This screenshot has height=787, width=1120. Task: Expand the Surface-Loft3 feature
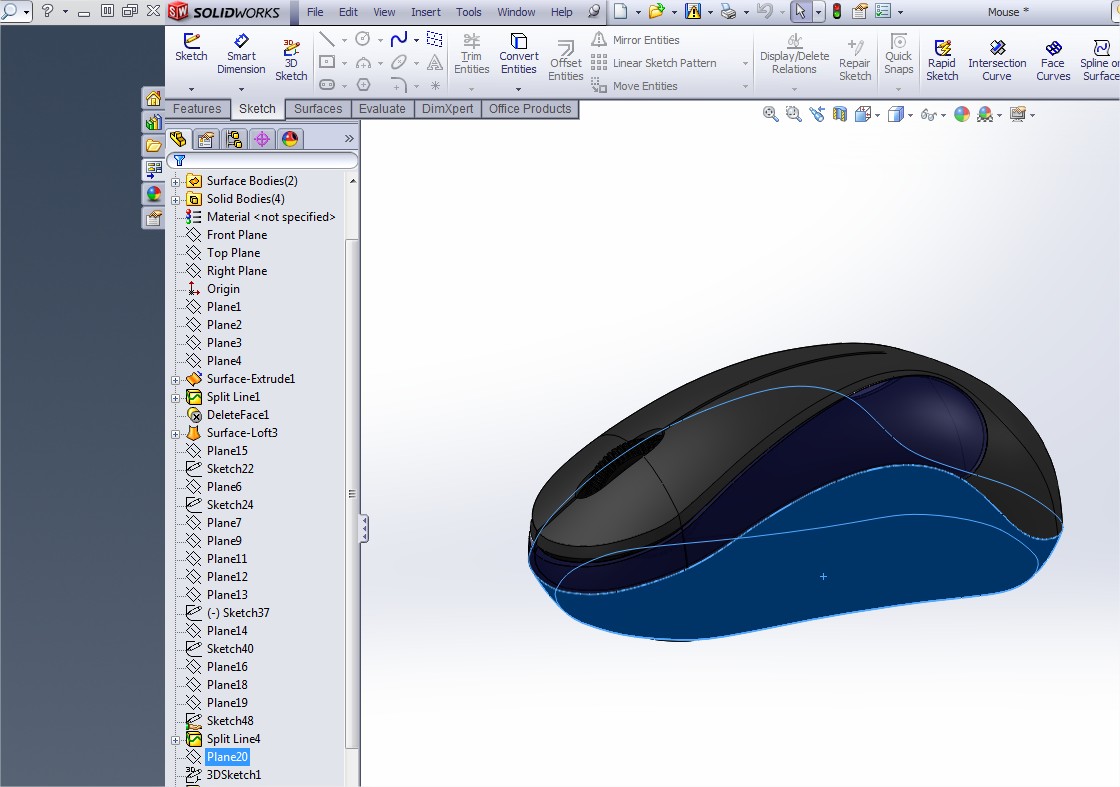[176, 433]
